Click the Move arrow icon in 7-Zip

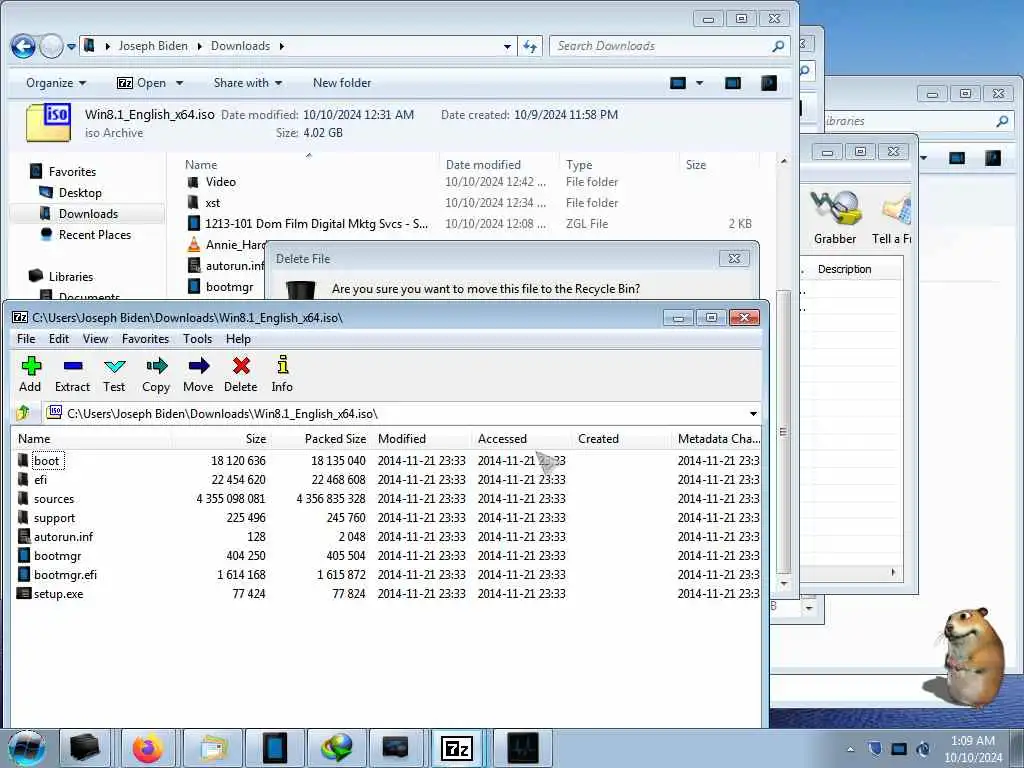pos(198,374)
